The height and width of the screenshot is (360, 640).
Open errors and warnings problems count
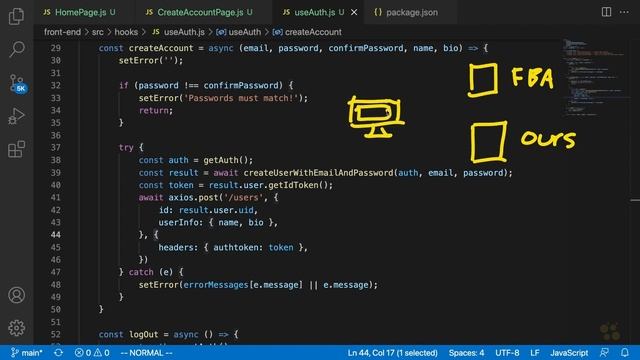[92, 353]
